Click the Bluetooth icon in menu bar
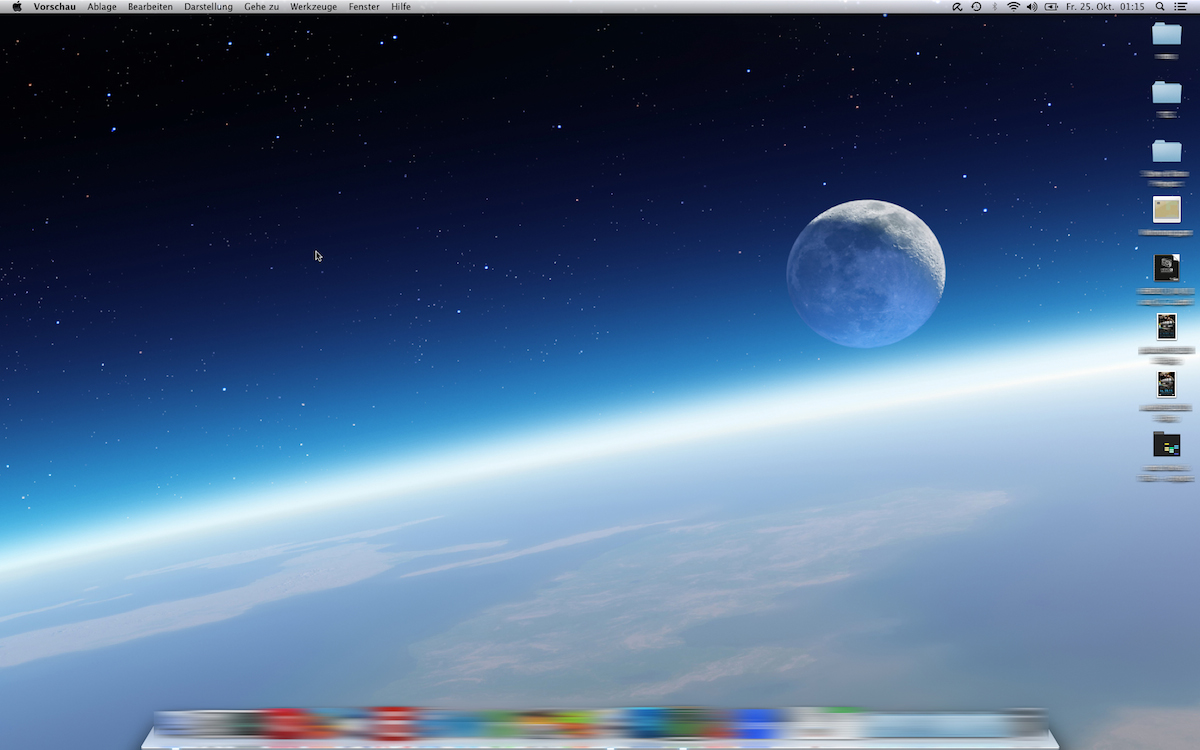1200x750 pixels. 995,7
